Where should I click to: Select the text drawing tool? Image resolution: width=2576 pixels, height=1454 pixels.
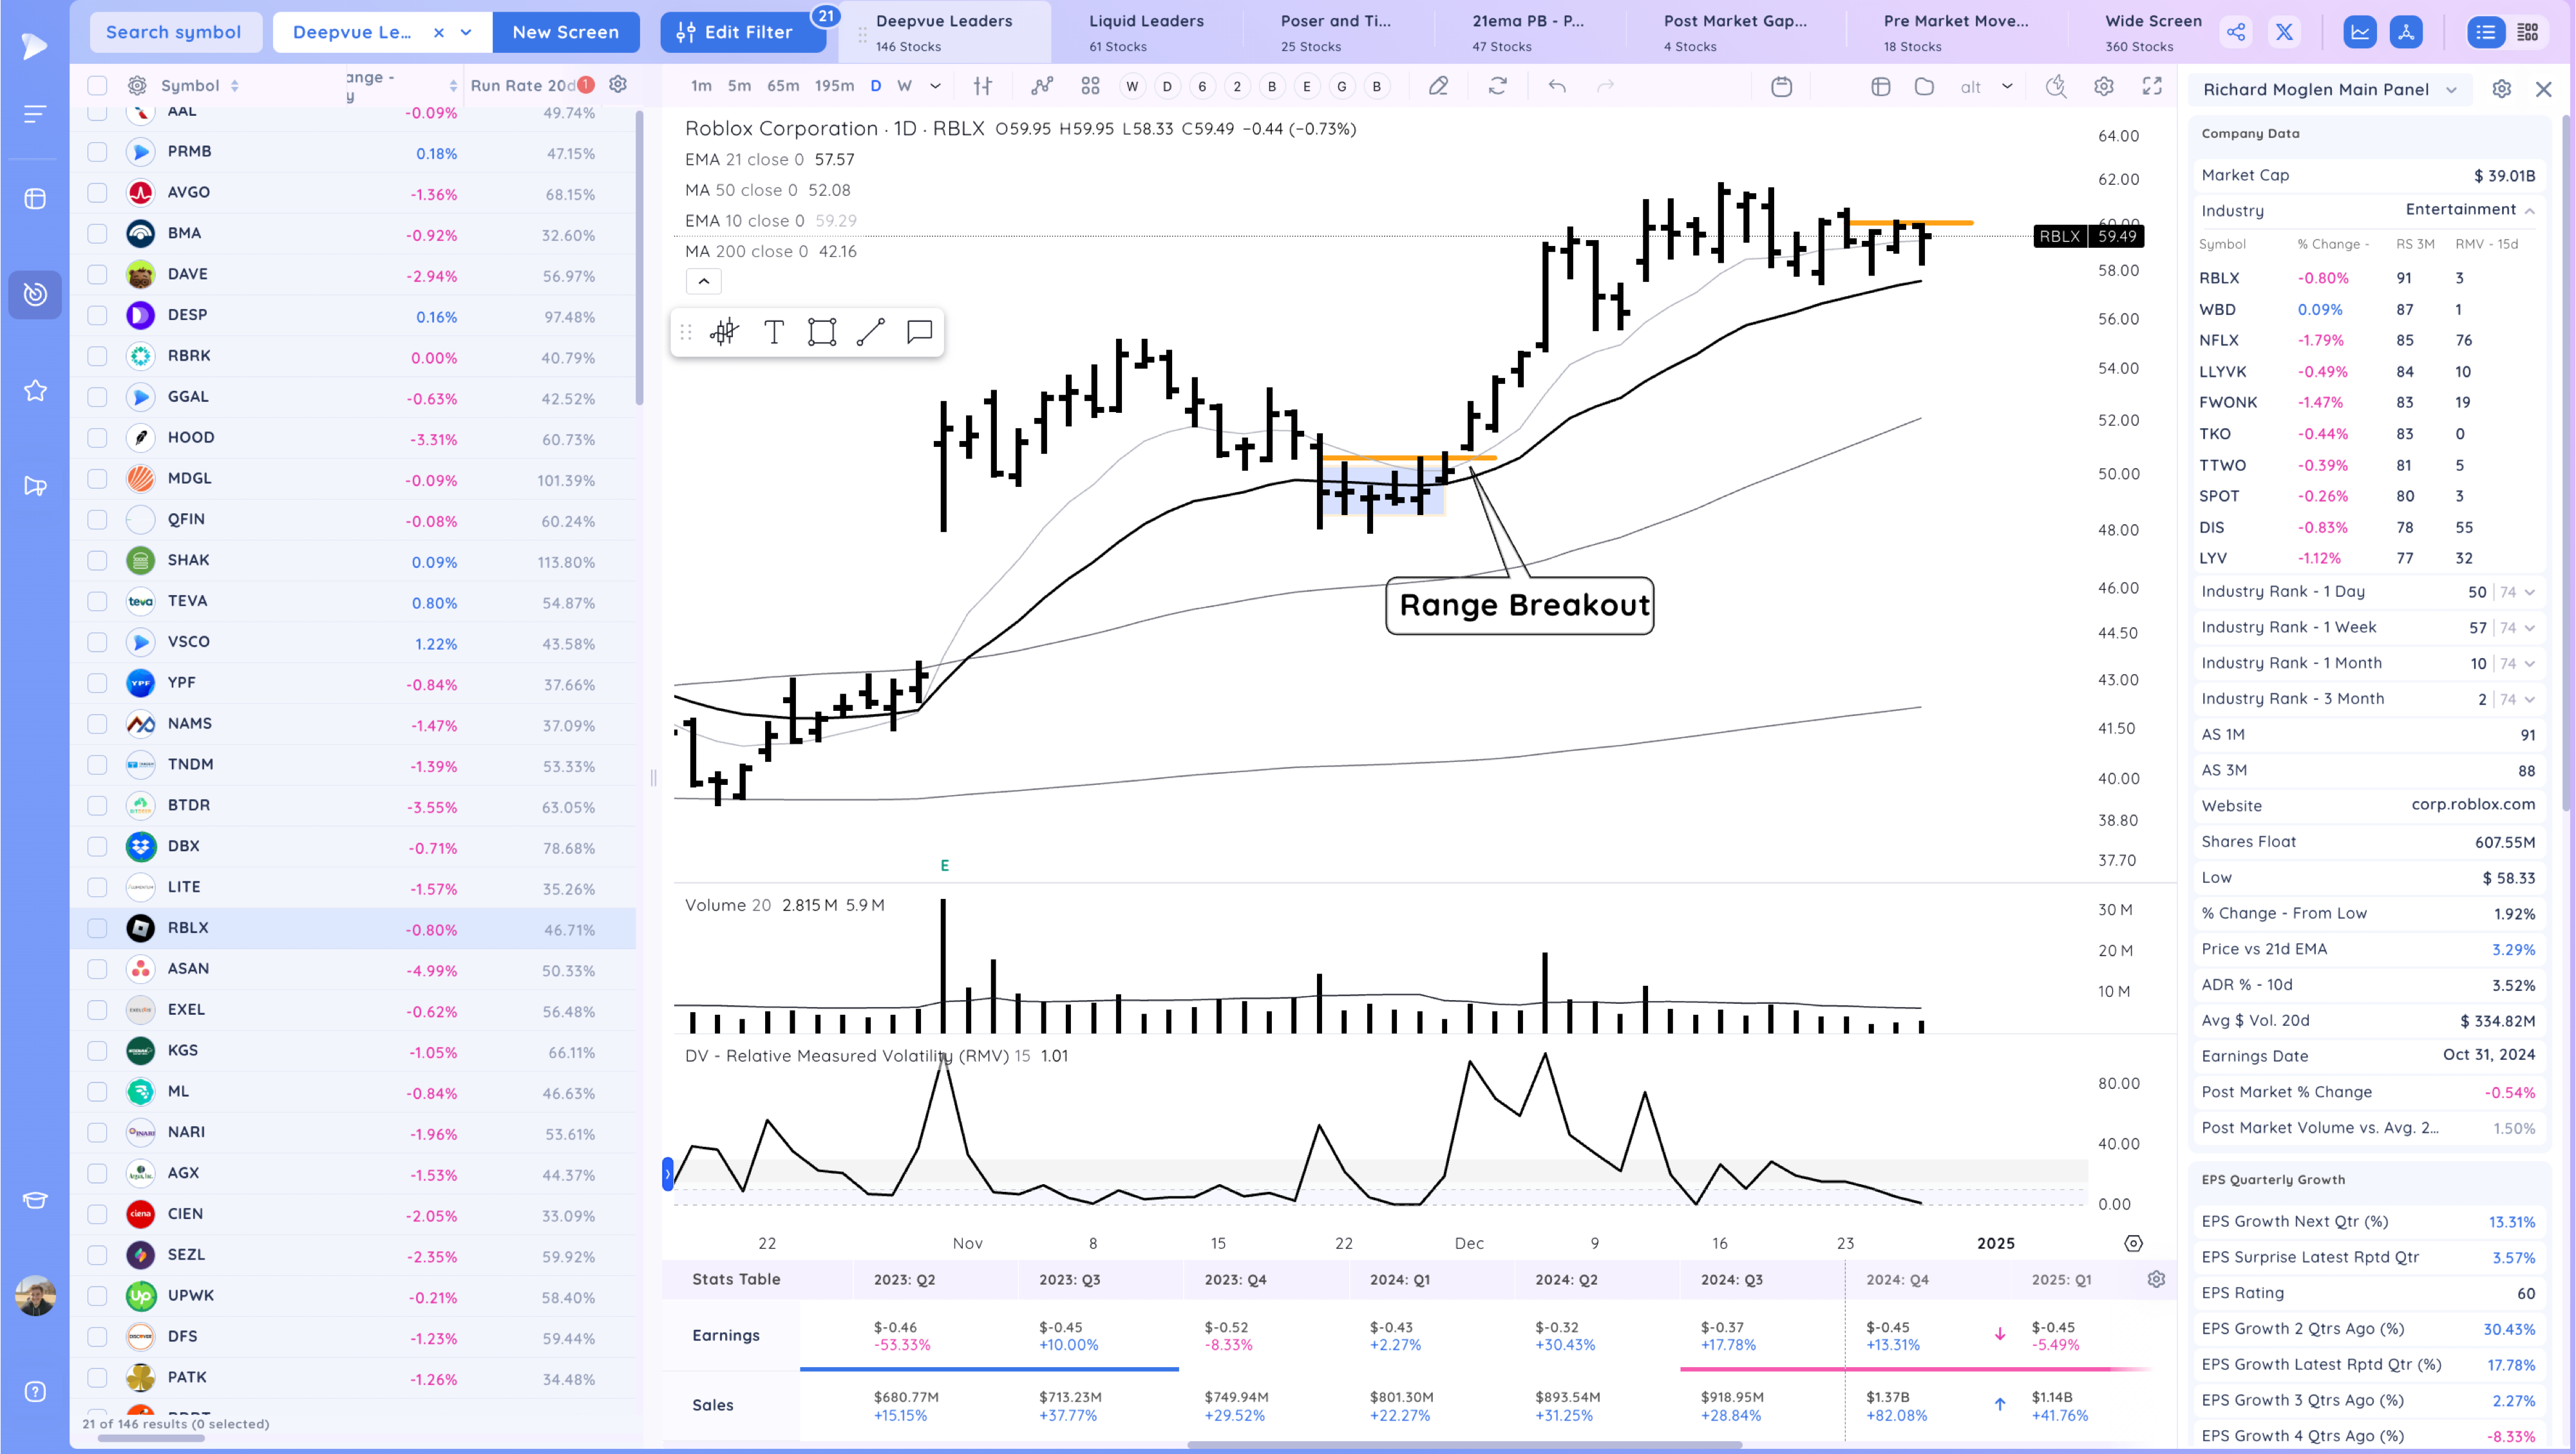coord(774,332)
